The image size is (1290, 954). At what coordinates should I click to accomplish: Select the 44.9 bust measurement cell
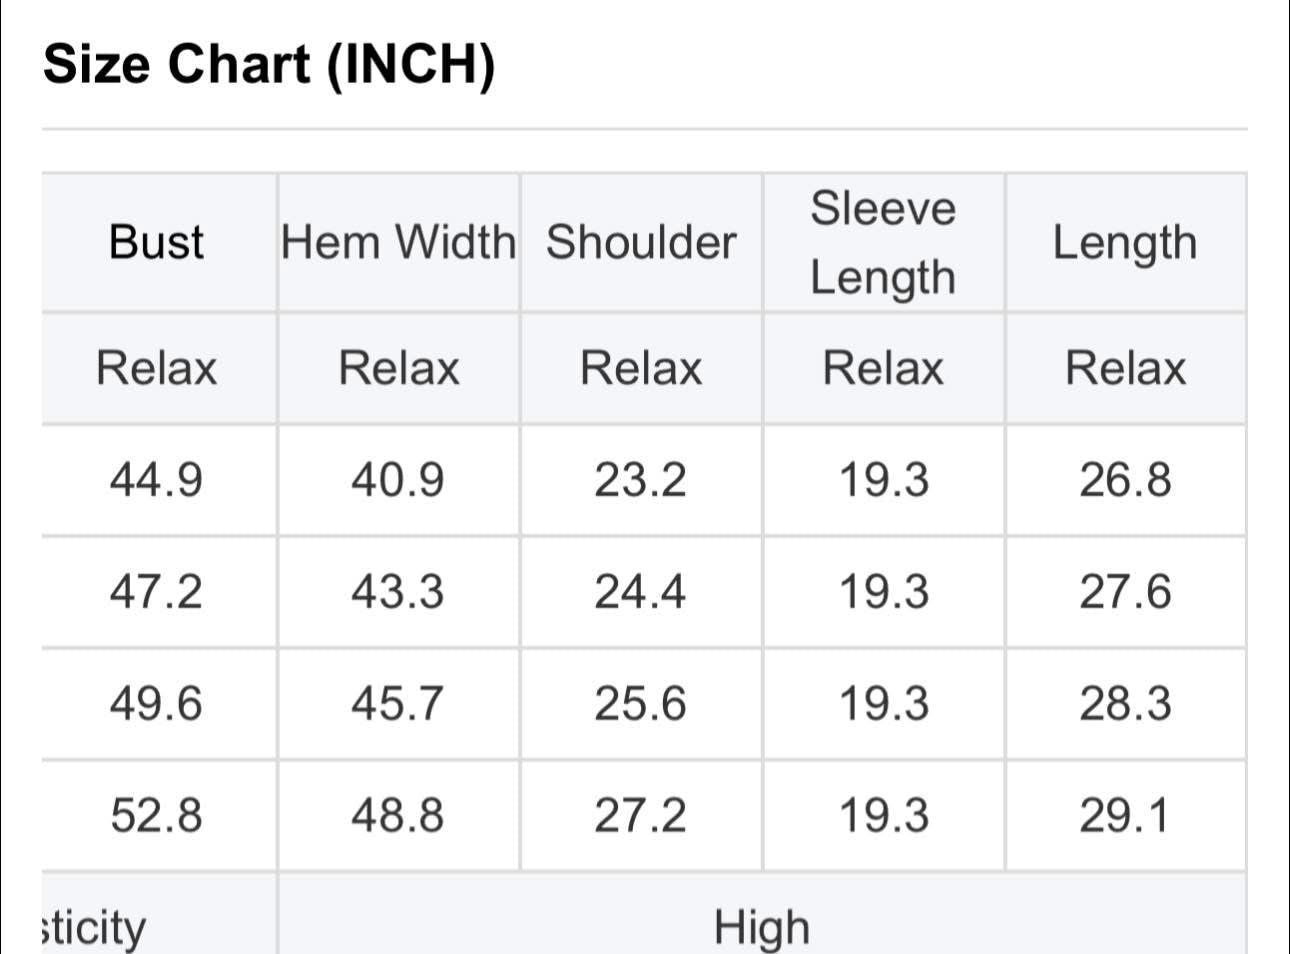point(156,480)
